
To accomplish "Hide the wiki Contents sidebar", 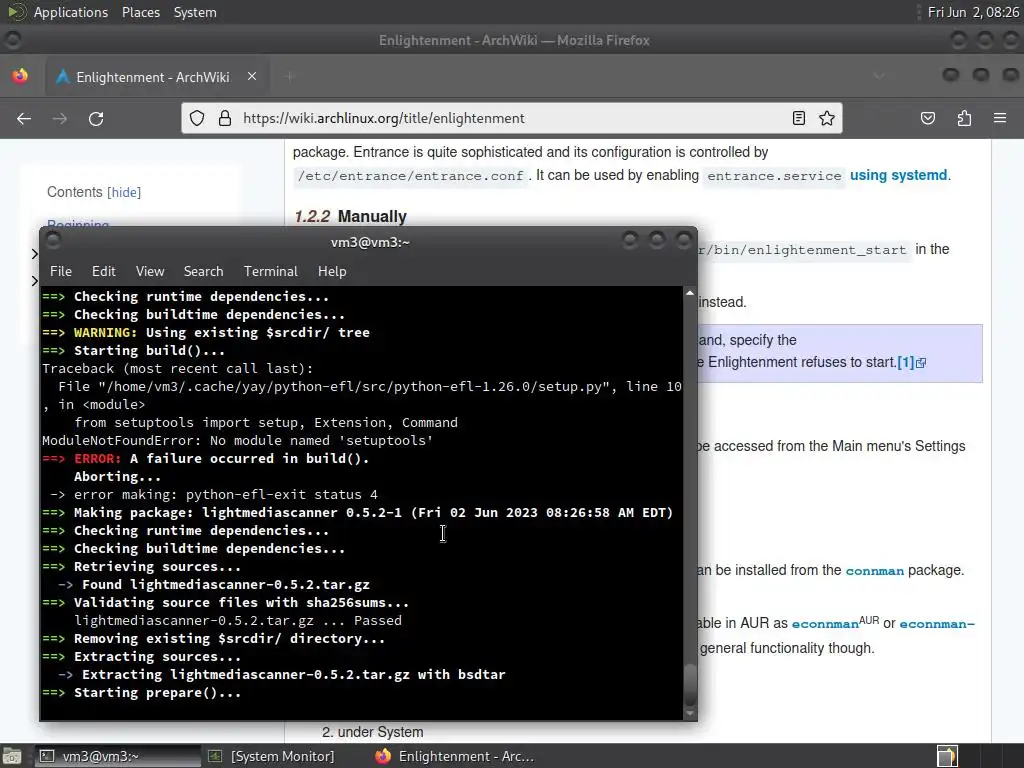I will [x=124, y=193].
